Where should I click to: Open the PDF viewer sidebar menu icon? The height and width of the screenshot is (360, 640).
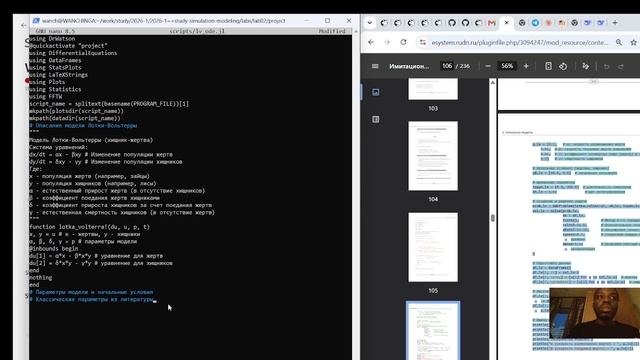pos(375,66)
